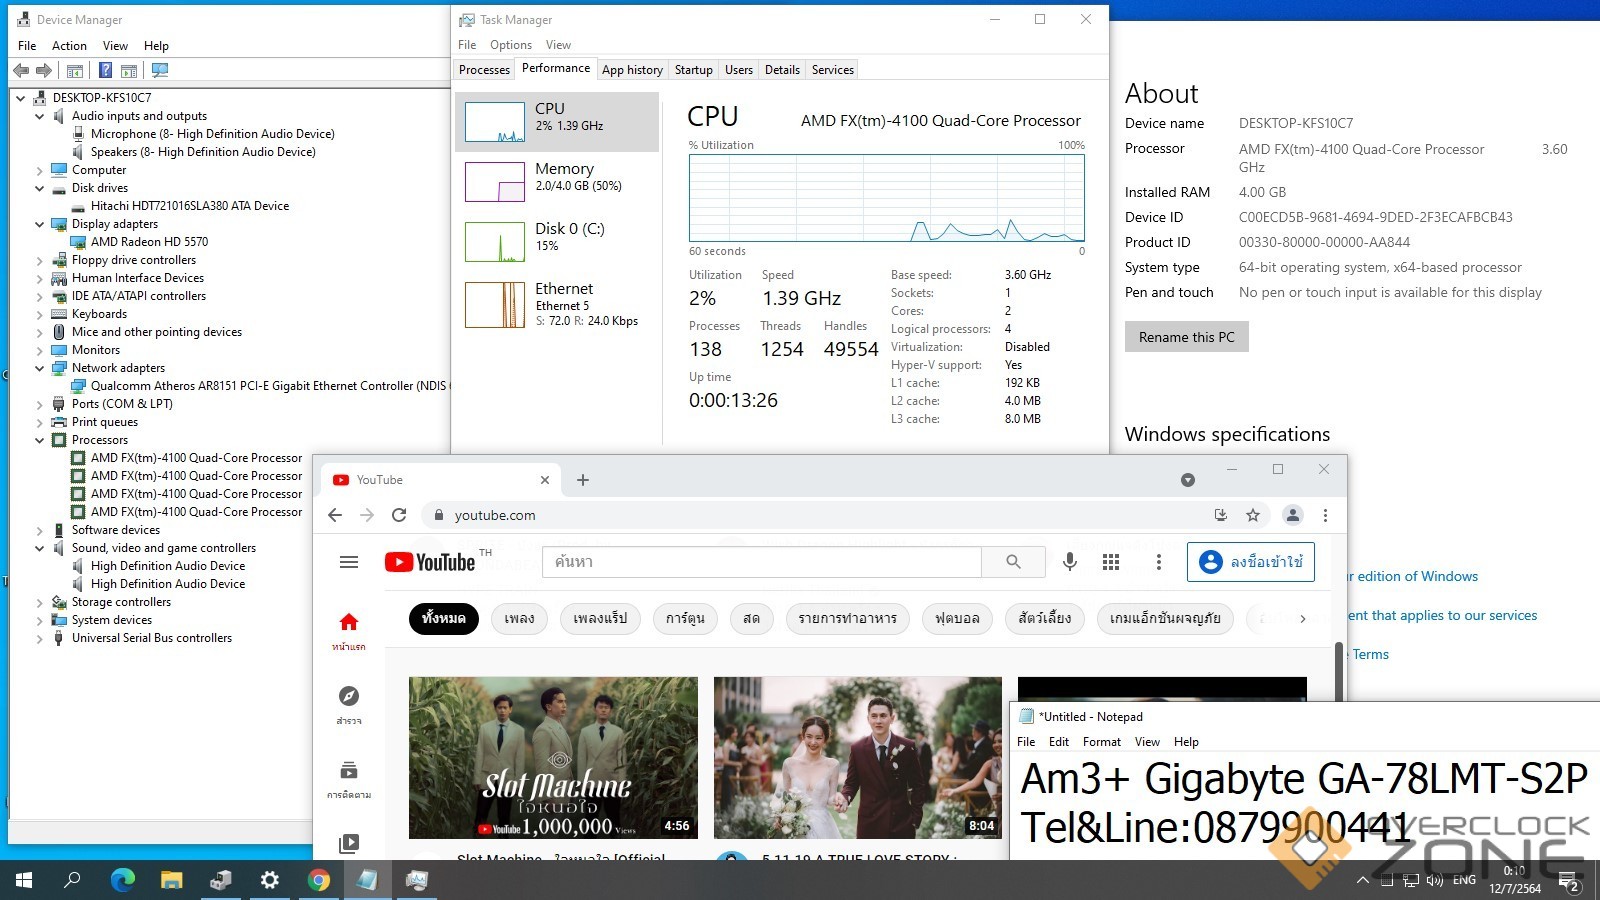The height and width of the screenshot is (900, 1600).
Task: Click the YouTube search input field
Action: coord(760,562)
